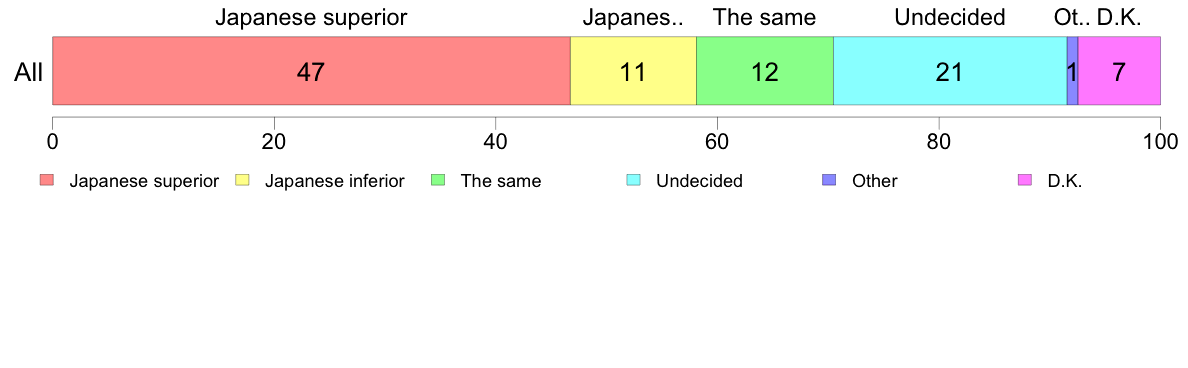Click the blue Other legend swatch
Screen dimensions: 1188x368
(x=828, y=181)
